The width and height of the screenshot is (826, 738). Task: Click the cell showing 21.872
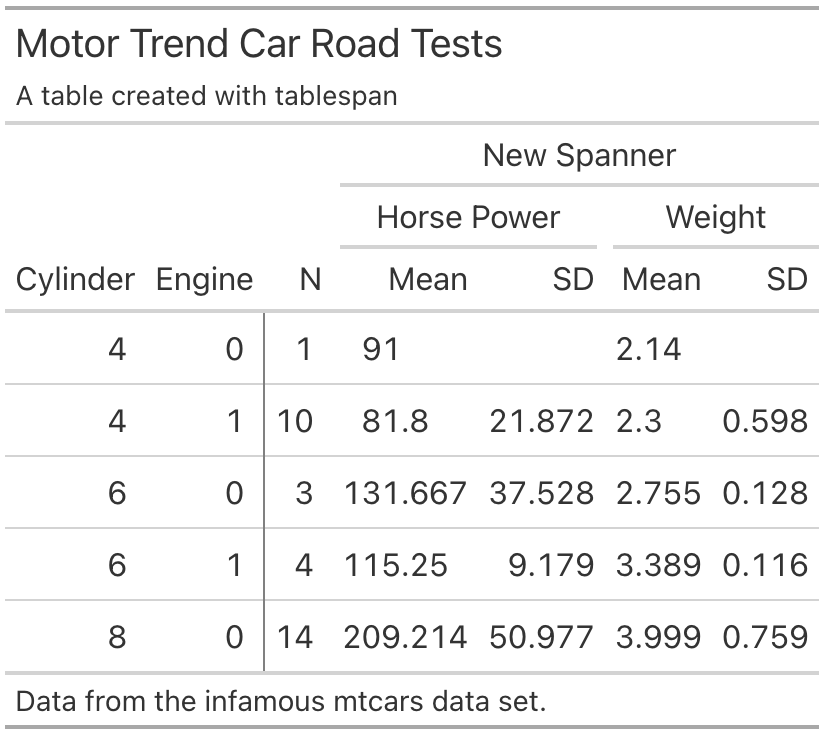[x=541, y=421]
